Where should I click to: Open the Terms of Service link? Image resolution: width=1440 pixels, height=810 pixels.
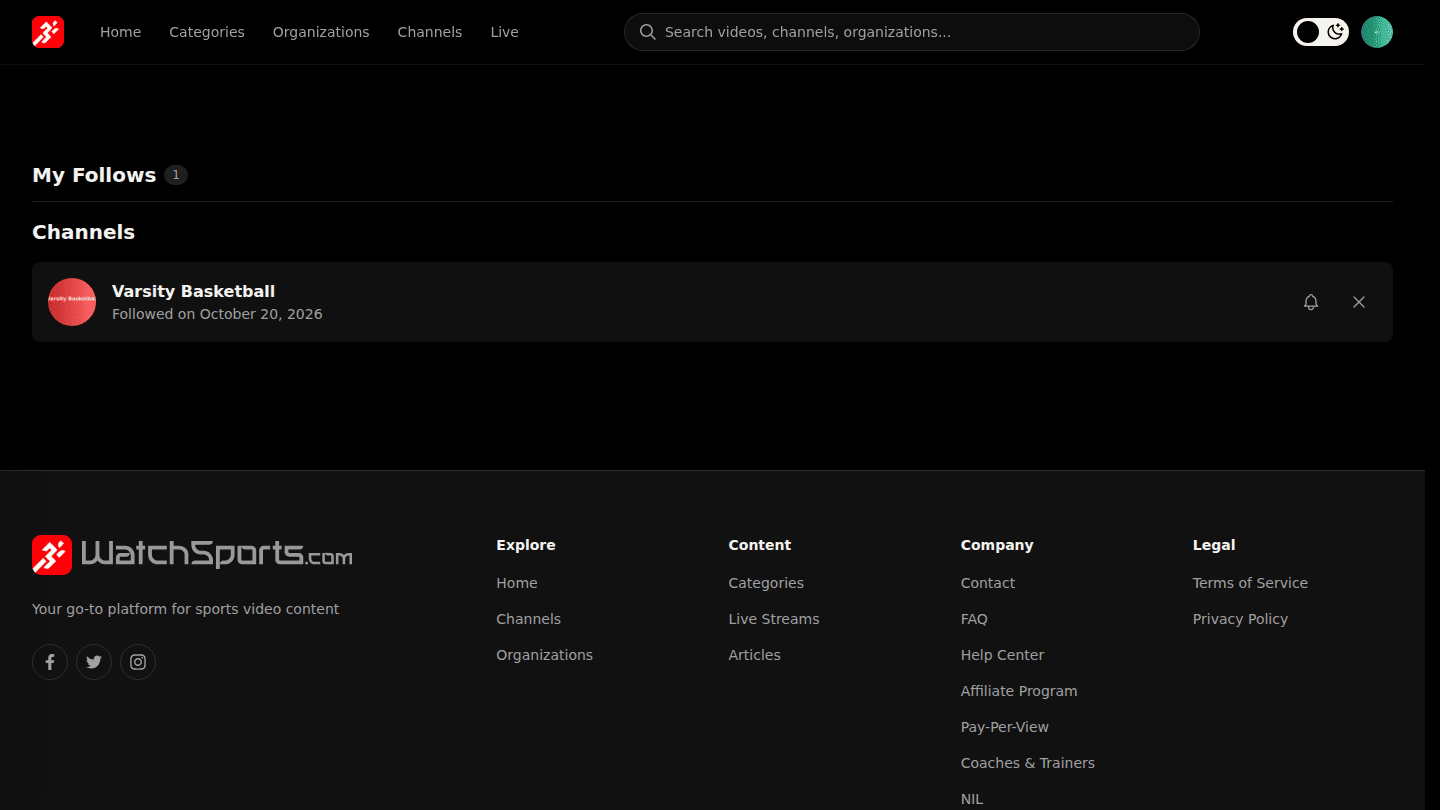pyautogui.click(x=1250, y=583)
